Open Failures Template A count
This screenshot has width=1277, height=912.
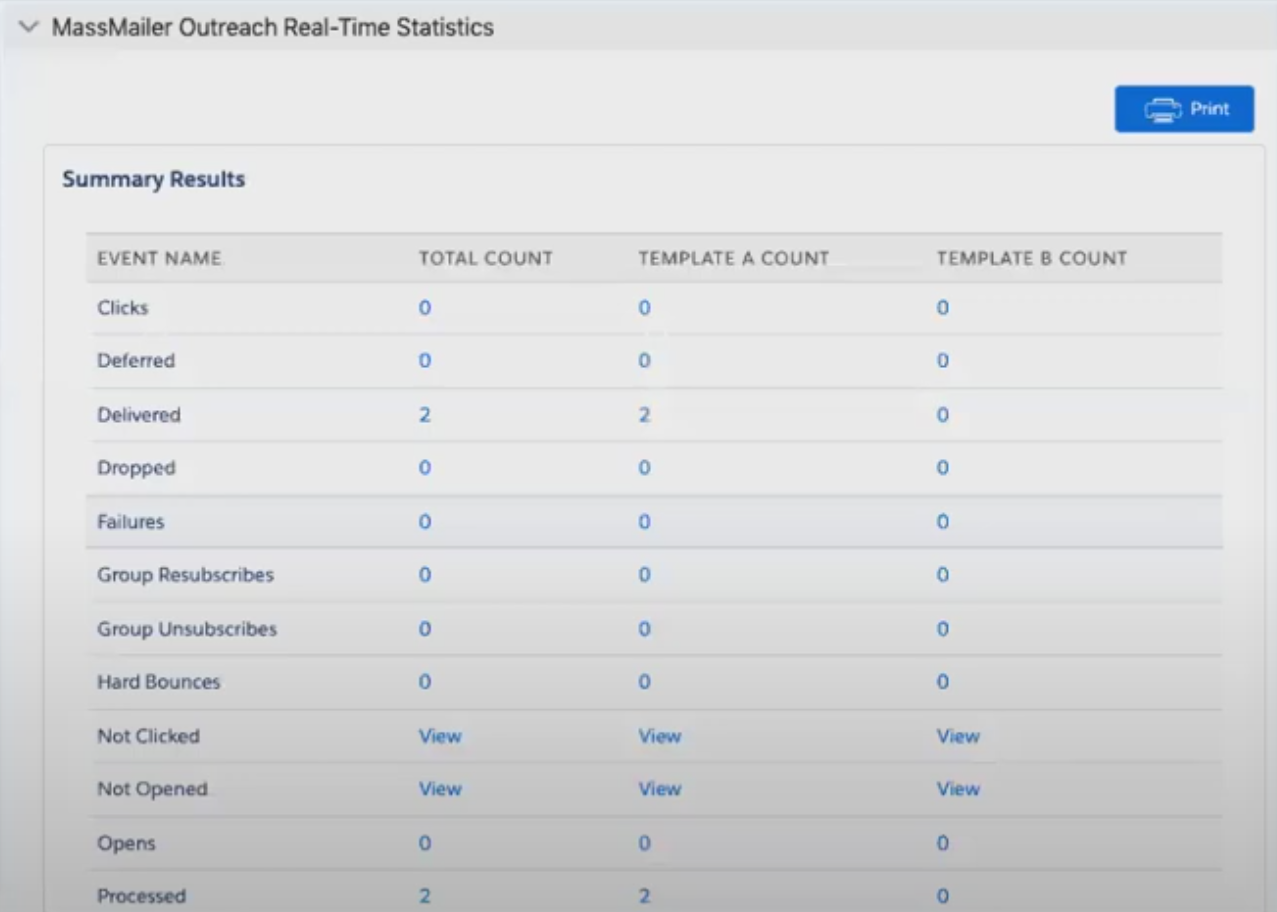pos(644,522)
